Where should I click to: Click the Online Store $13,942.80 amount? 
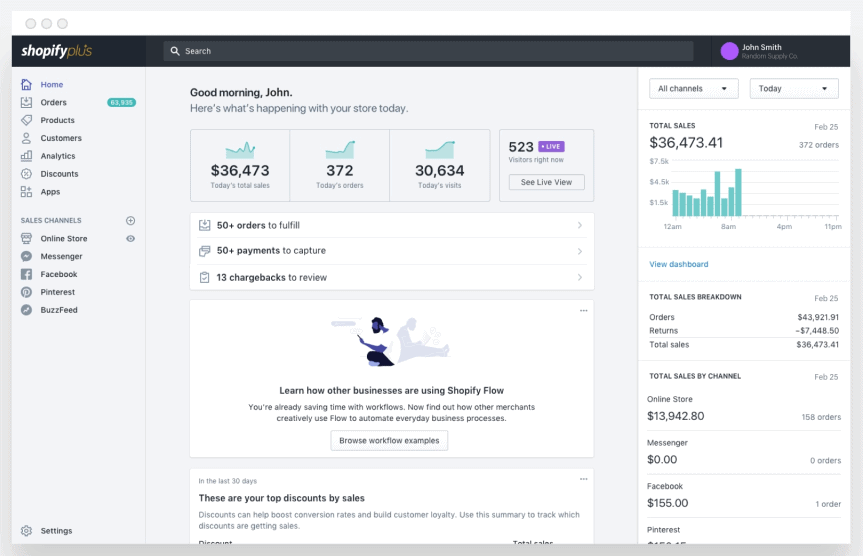point(675,416)
